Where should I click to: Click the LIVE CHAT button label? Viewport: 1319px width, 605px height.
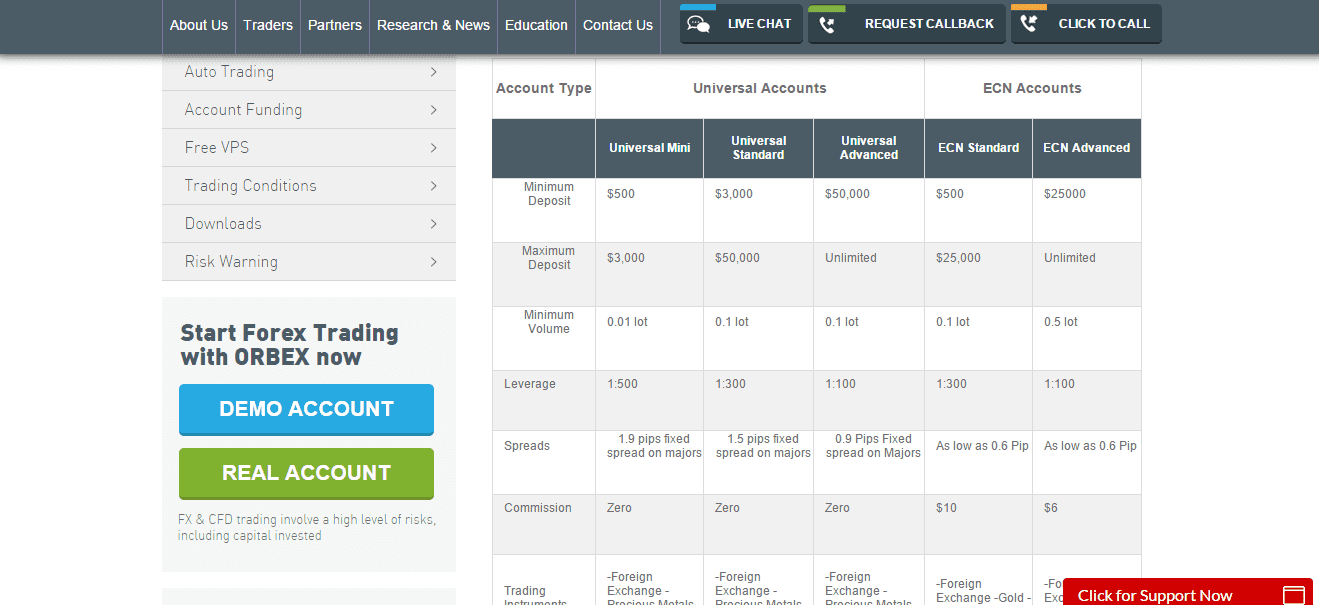coord(759,24)
